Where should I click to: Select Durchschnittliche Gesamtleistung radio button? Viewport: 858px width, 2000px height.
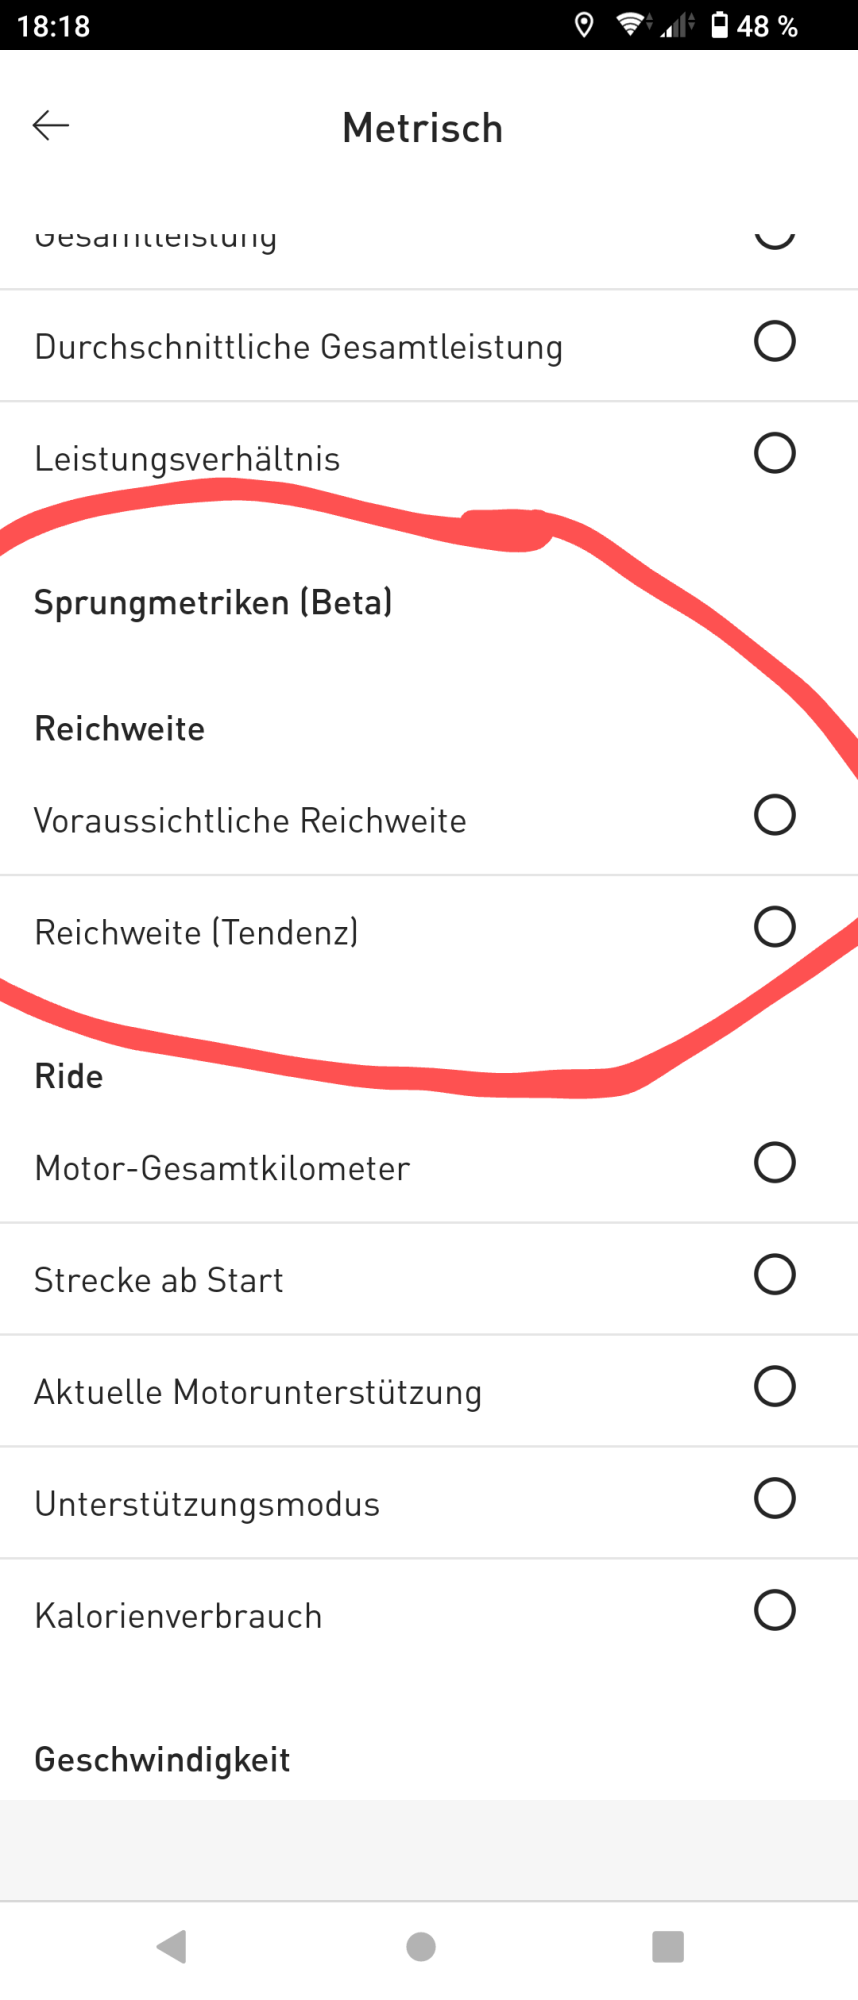(x=774, y=342)
